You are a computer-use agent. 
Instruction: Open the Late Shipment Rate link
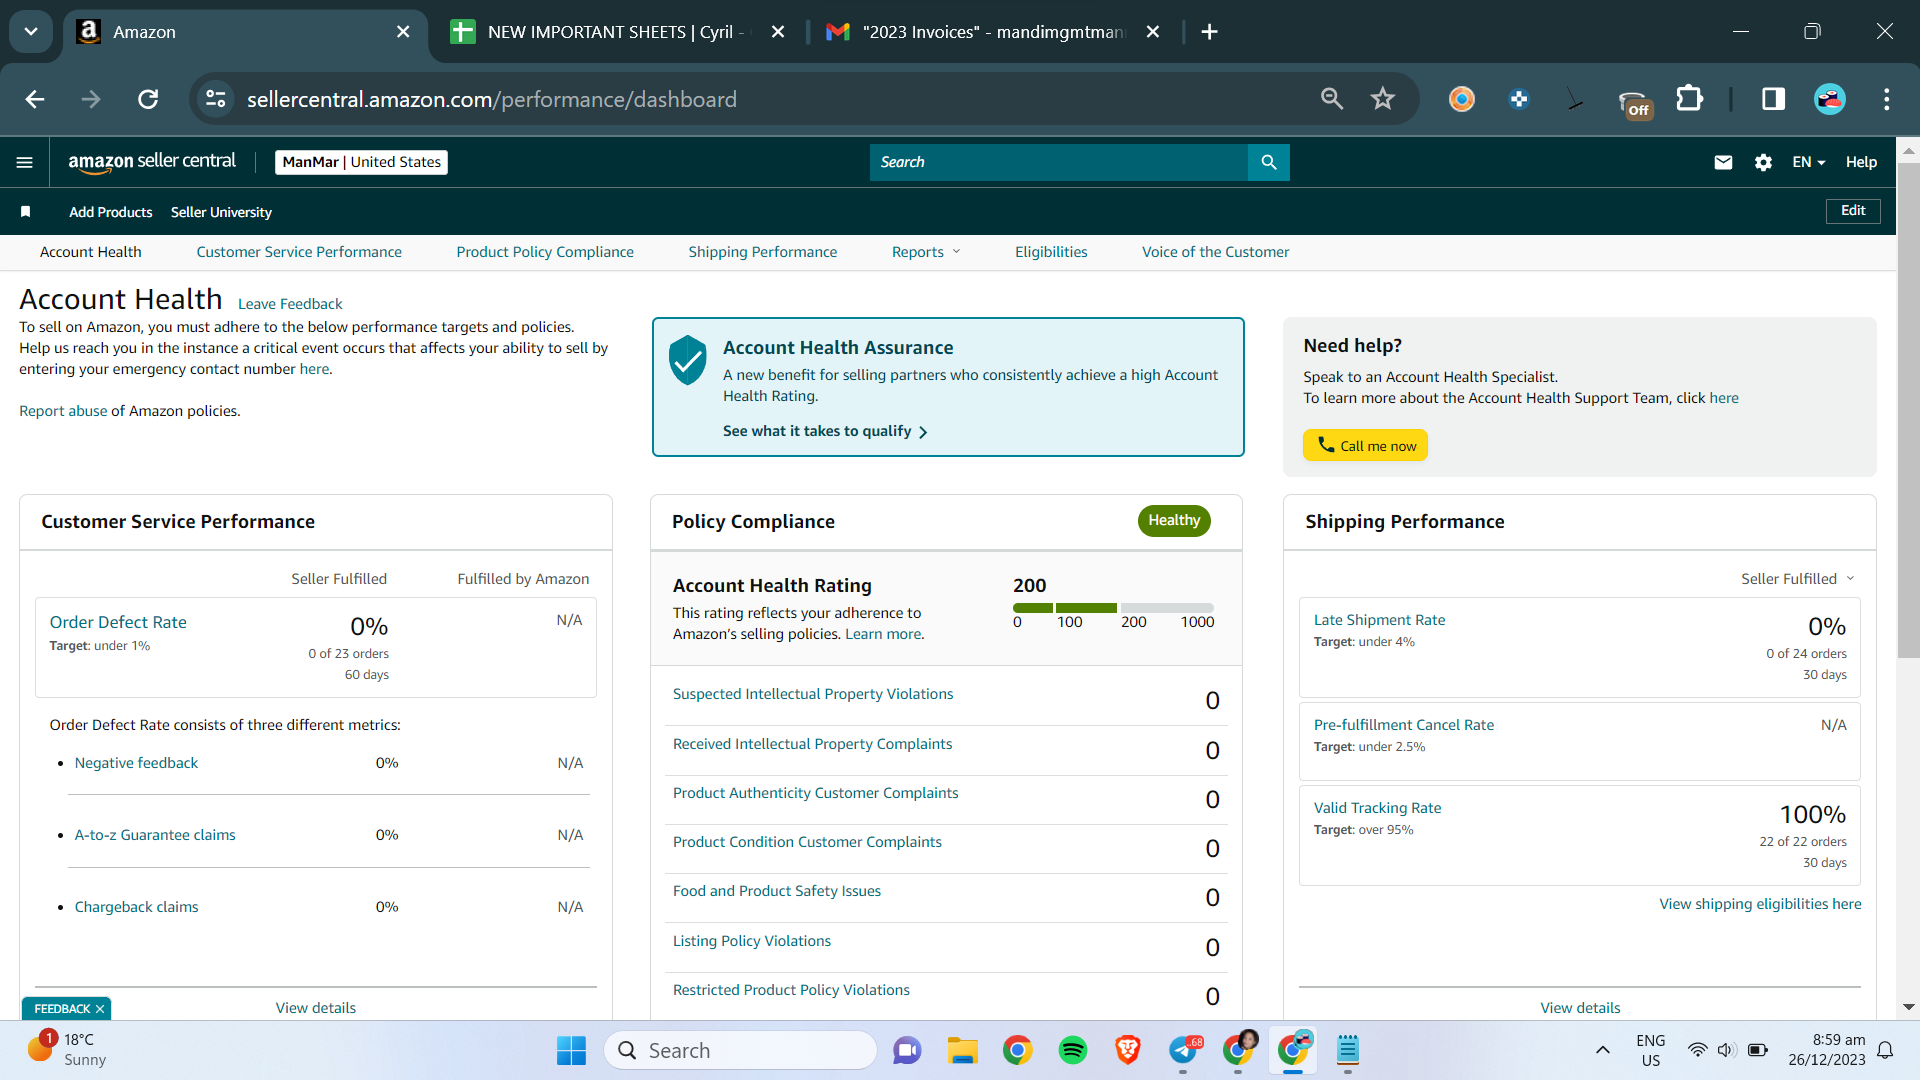tap(1379, 620)
